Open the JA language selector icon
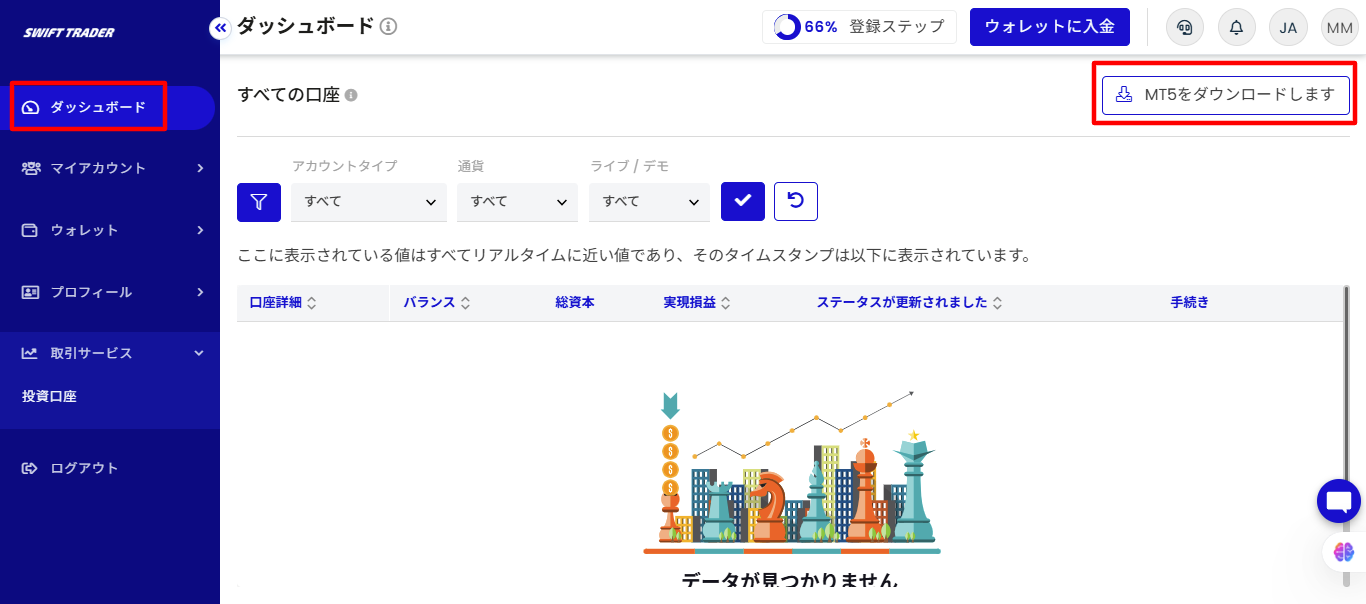Viewport: 1366px width, 604px height. click(x=1288, y=27)
